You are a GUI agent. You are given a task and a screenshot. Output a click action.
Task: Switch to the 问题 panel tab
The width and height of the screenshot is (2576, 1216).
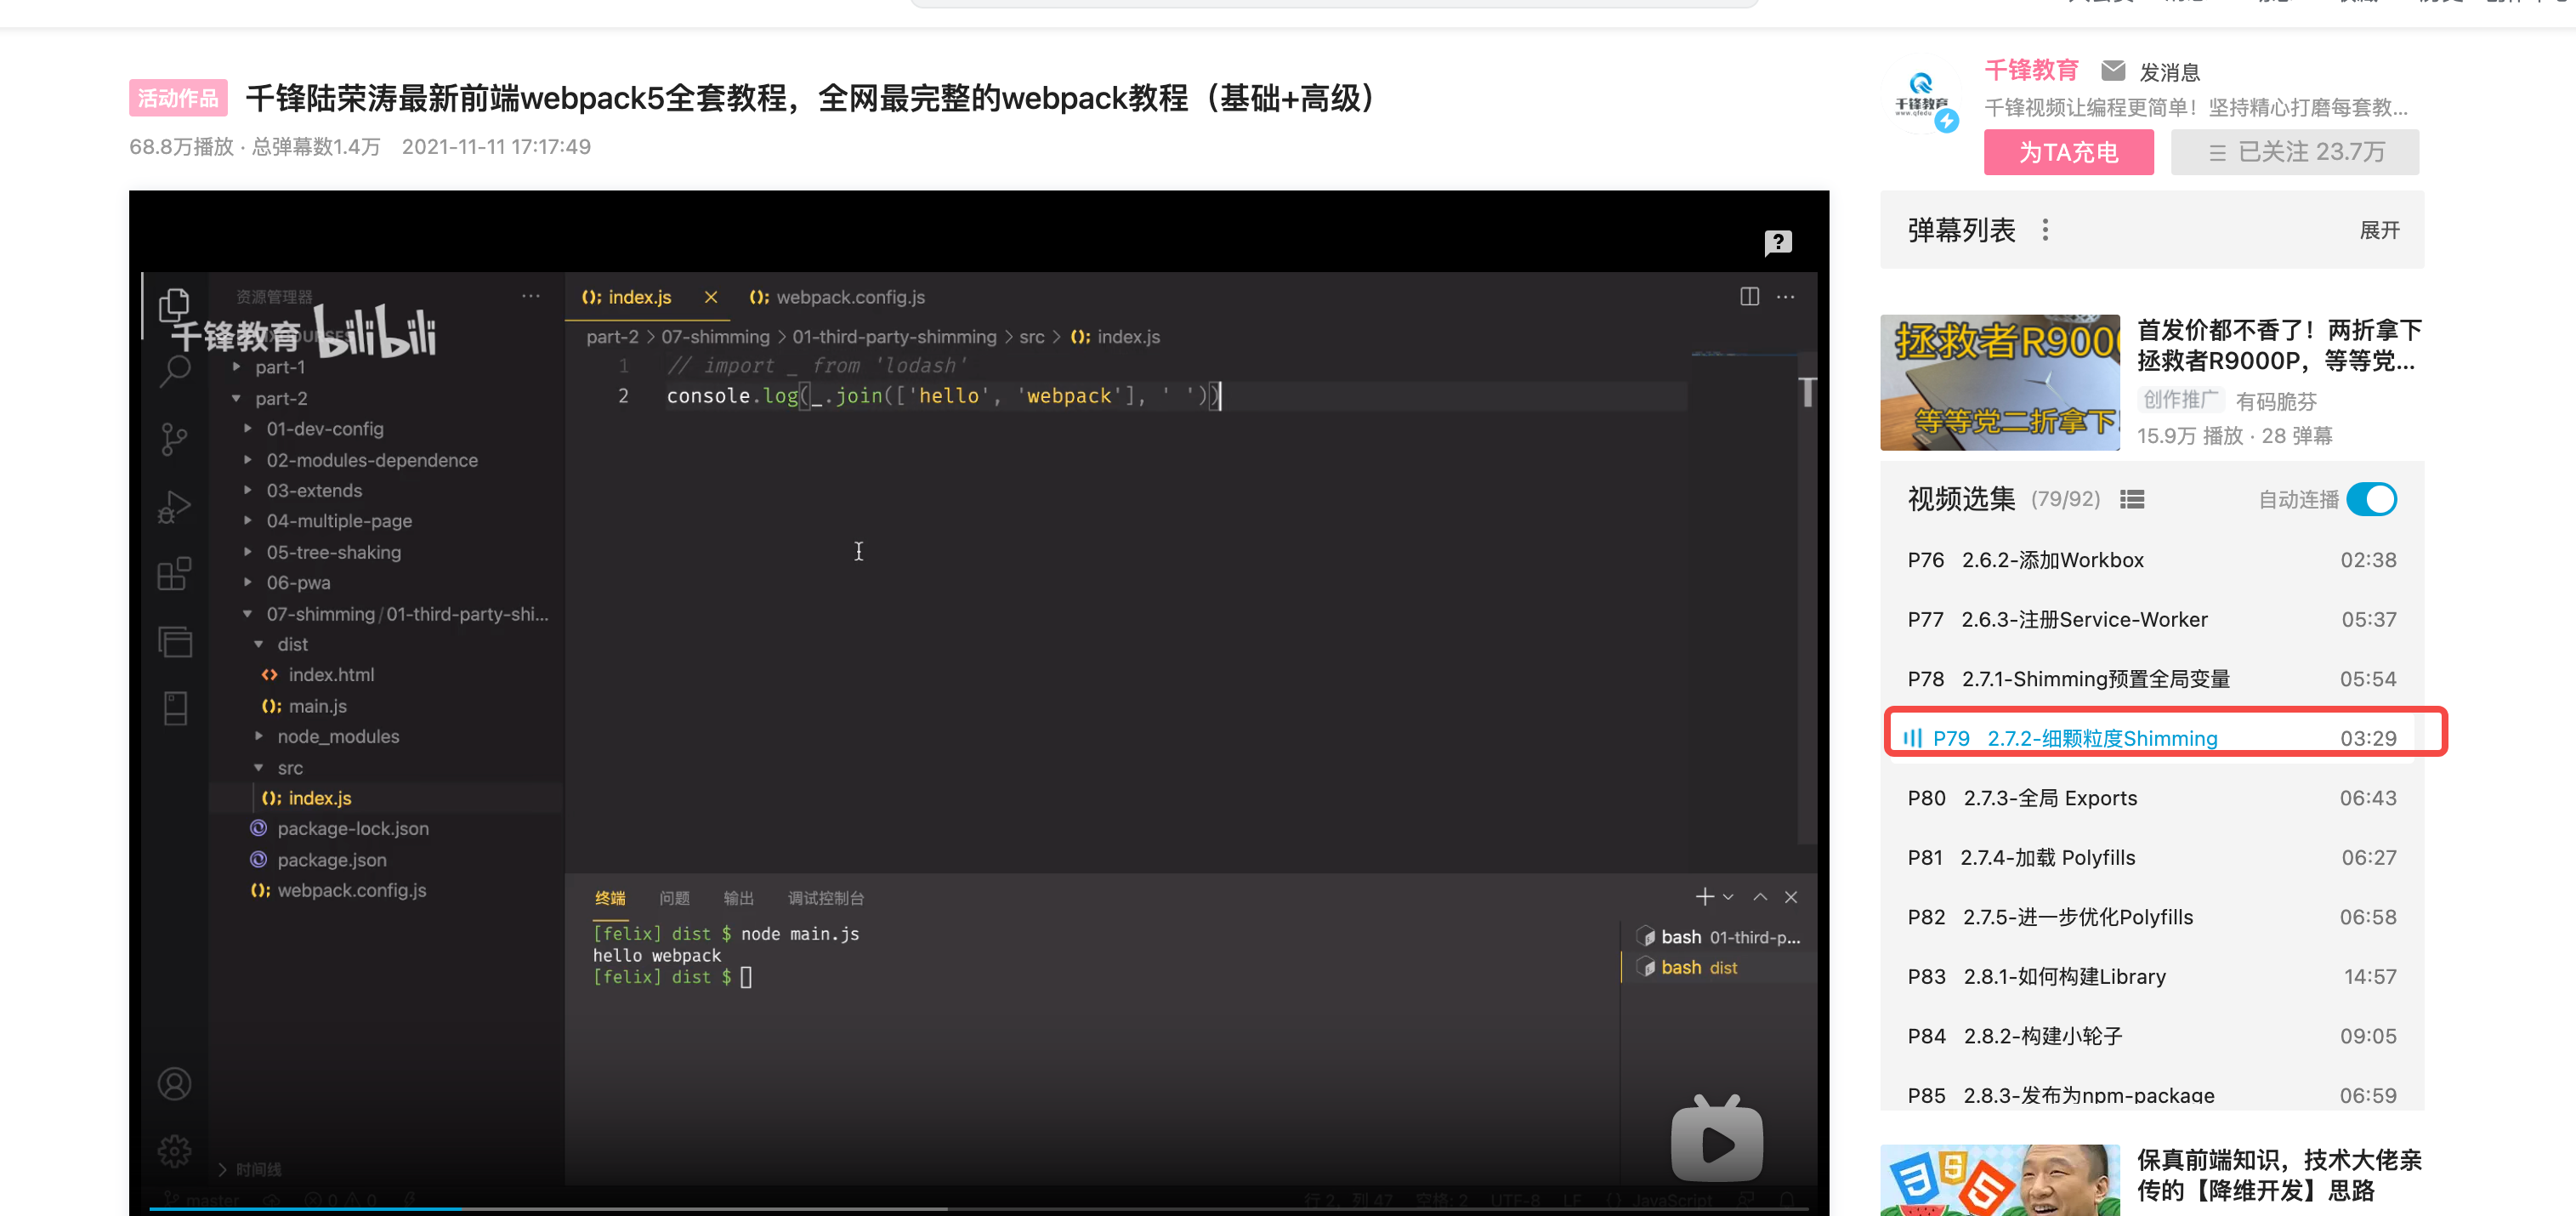coord(674,898)
